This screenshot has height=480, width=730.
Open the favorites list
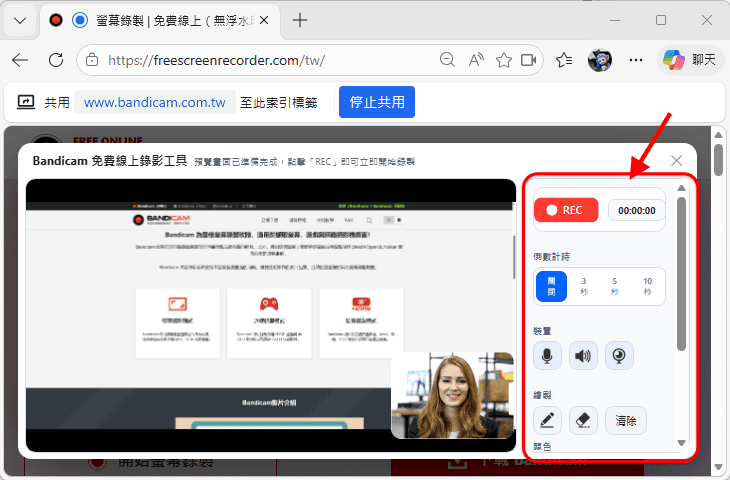[x=564, y=60]
